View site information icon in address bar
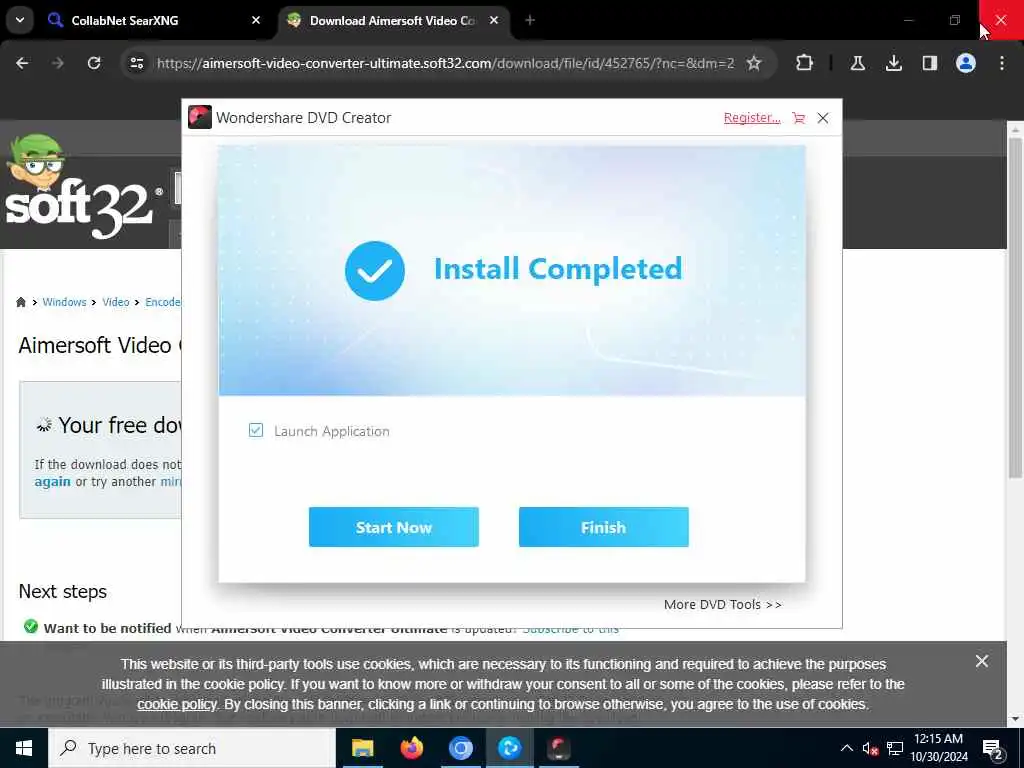The image size is (1024, 768). click(136, 63)
